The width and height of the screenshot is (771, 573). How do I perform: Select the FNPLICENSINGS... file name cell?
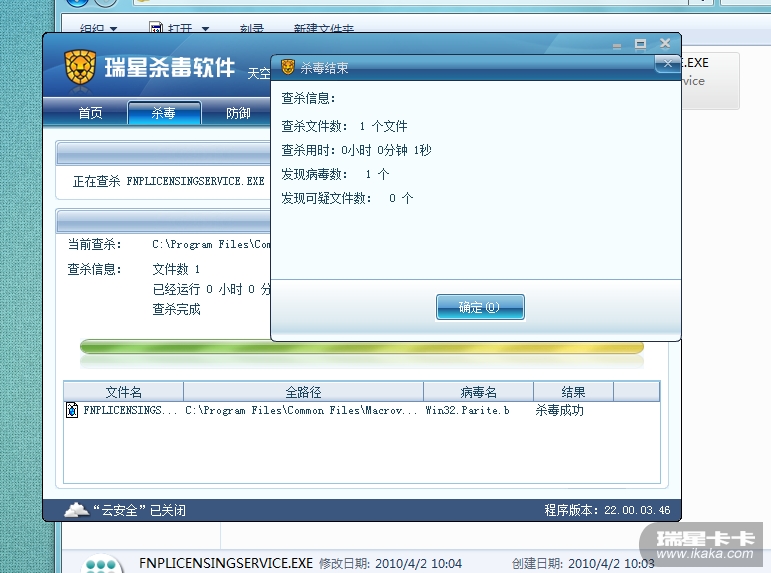point(130,410)
